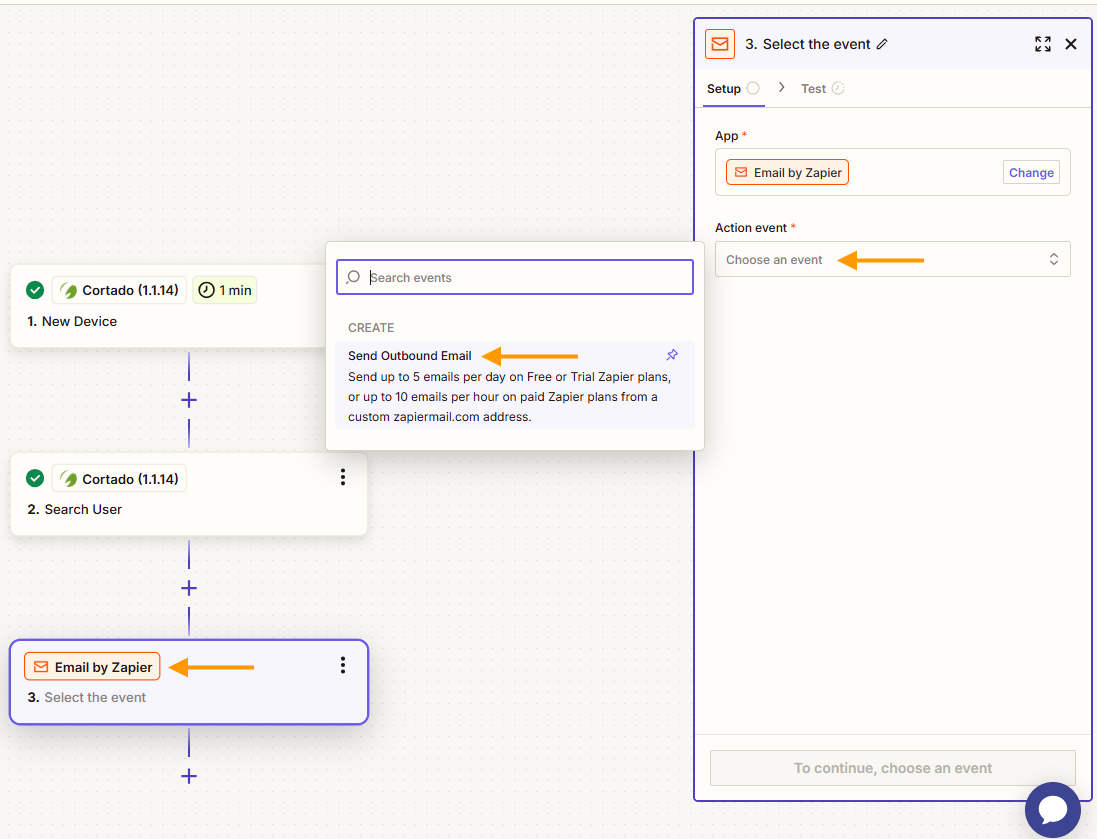The image size is (1097, 839).
Task: Click into the Search events field
Action: coord(515,277)
